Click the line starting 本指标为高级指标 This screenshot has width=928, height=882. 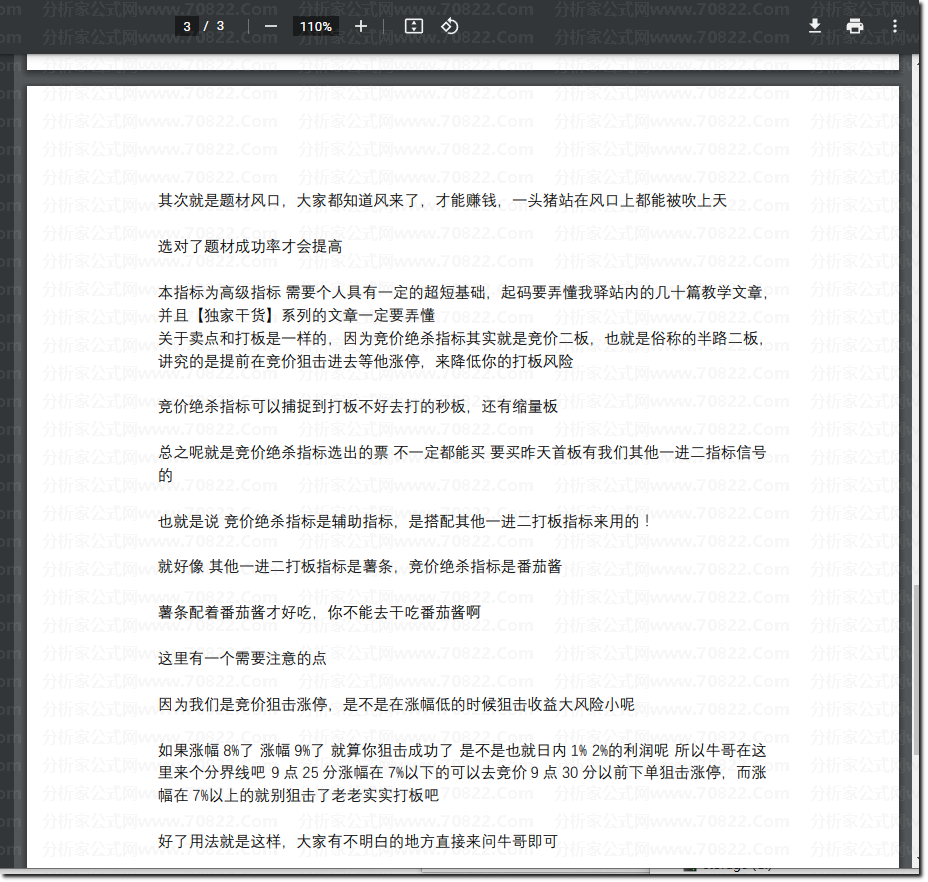click(x=463, y=292)
